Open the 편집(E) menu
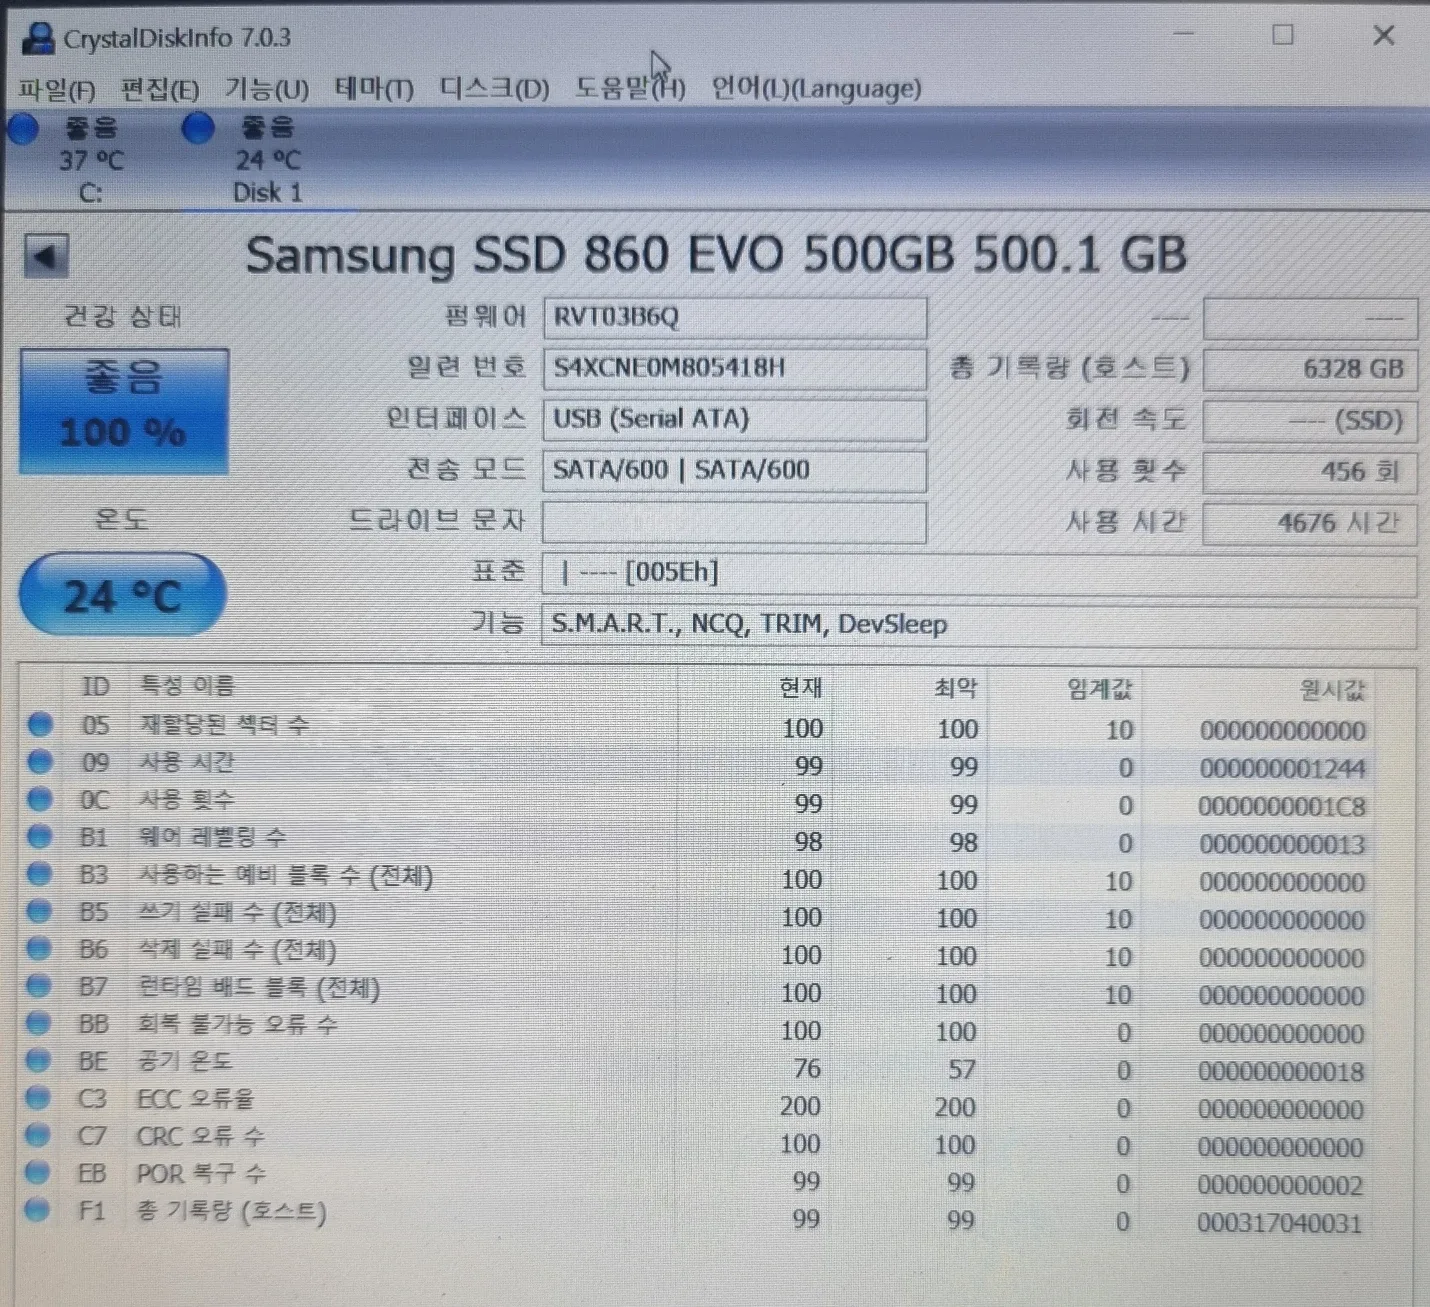1430x1307 pixels. point(160,90)
